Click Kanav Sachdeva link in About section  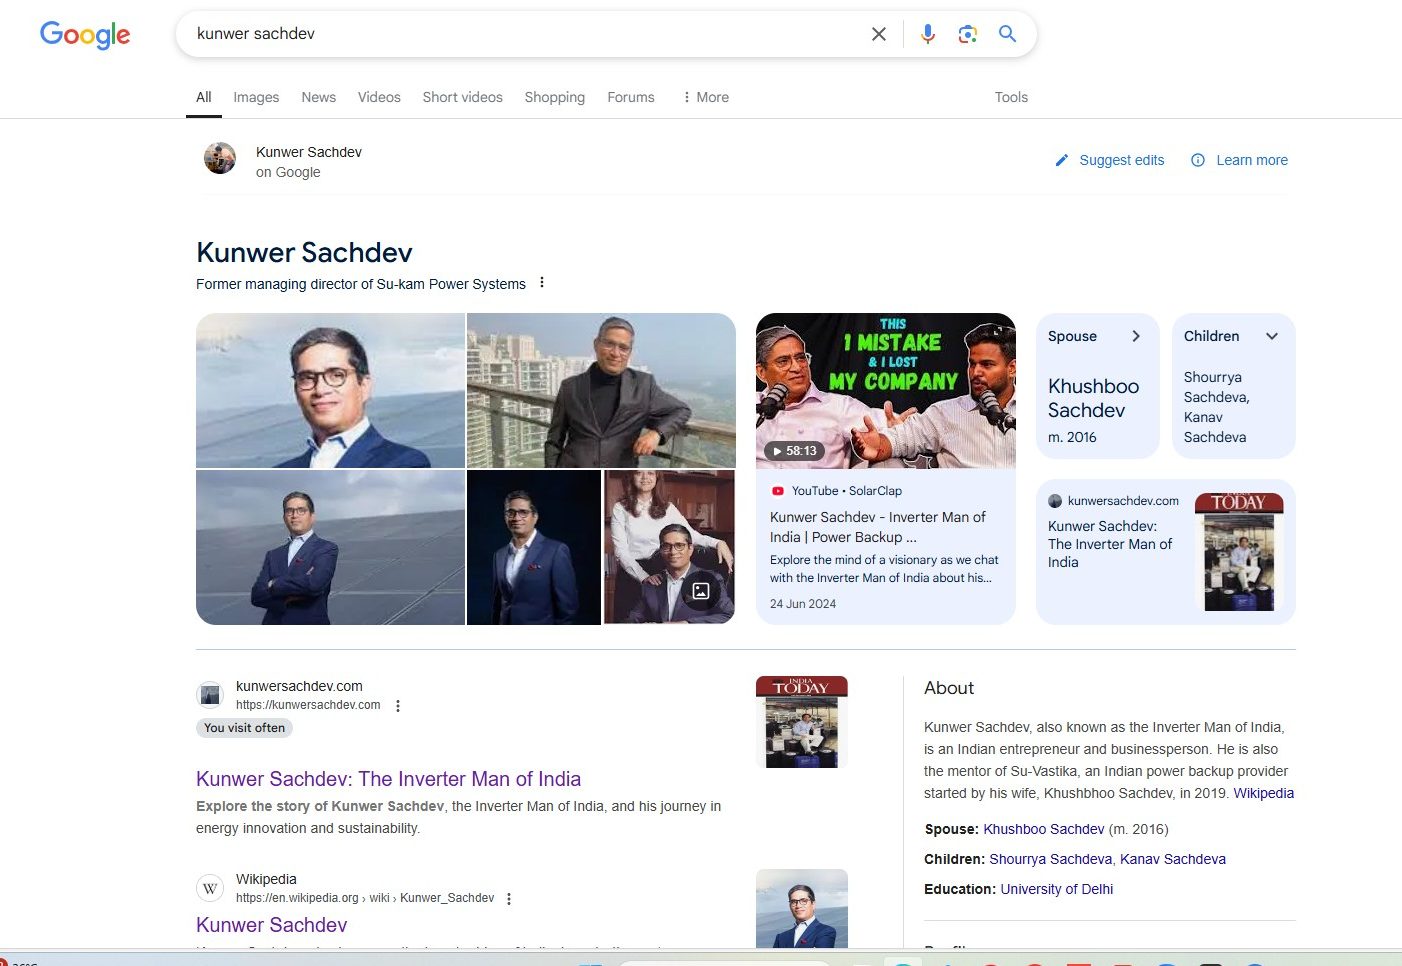(1173, 859)
